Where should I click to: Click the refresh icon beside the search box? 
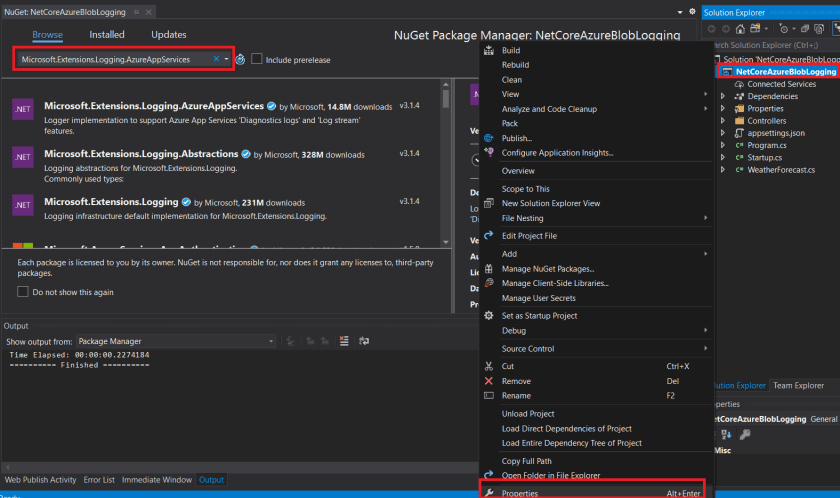point(241,60)
